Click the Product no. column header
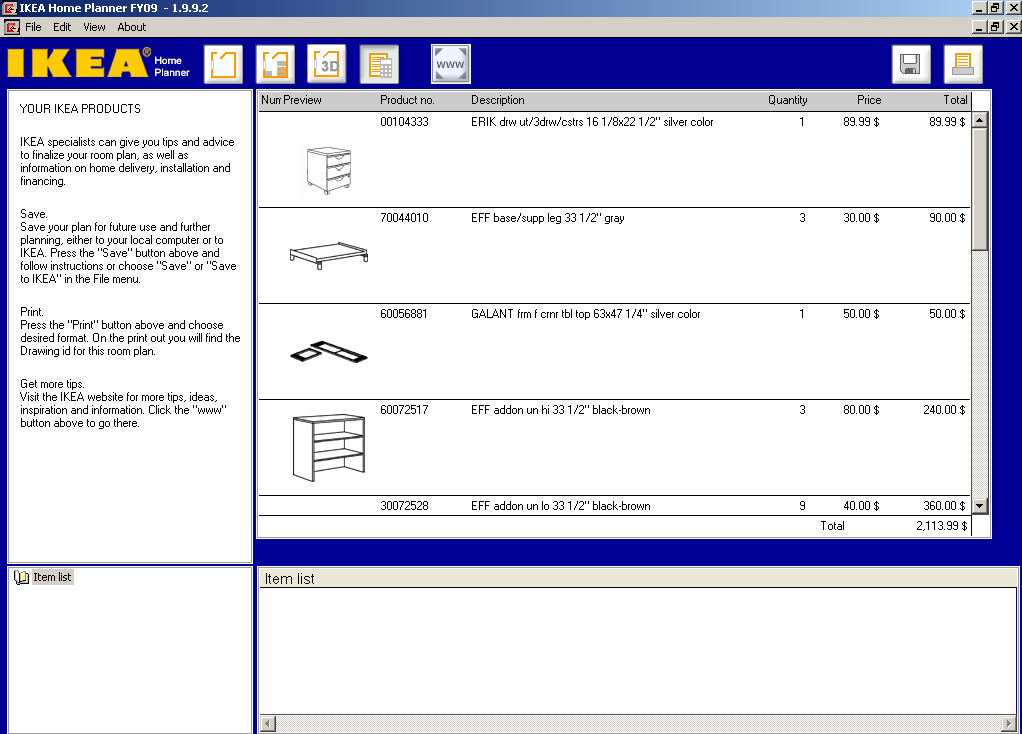This screenshot has width=1022, height=734. [407, 100]
